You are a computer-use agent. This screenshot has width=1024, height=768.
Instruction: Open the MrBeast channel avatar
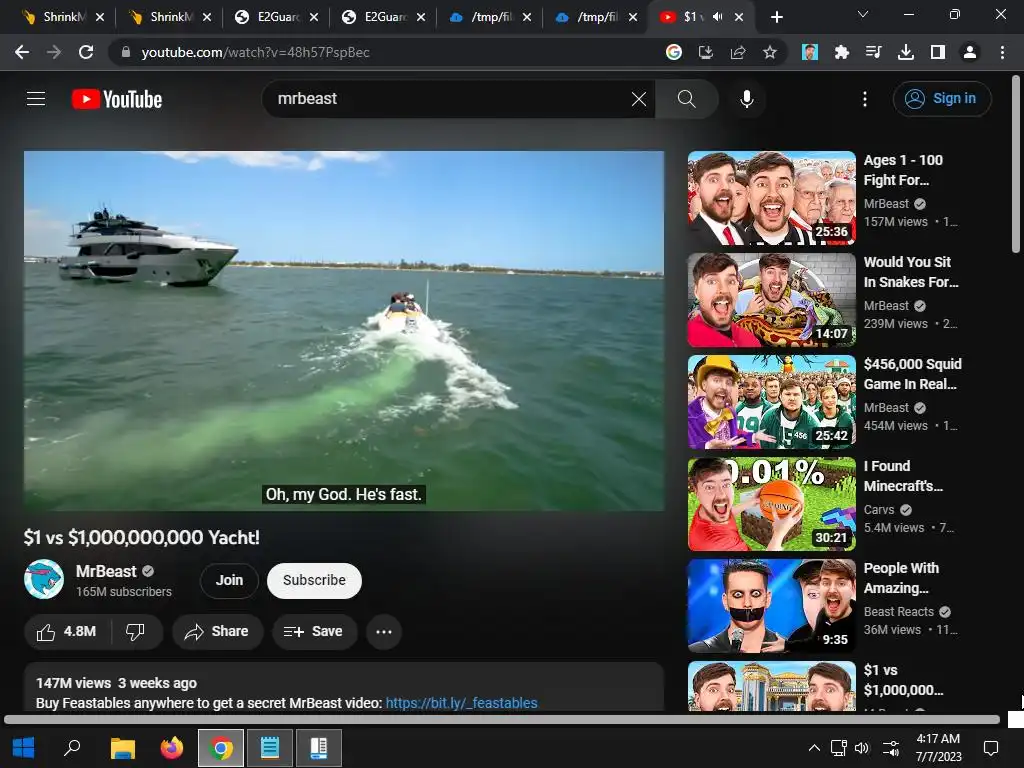click(x=44, y=579)
